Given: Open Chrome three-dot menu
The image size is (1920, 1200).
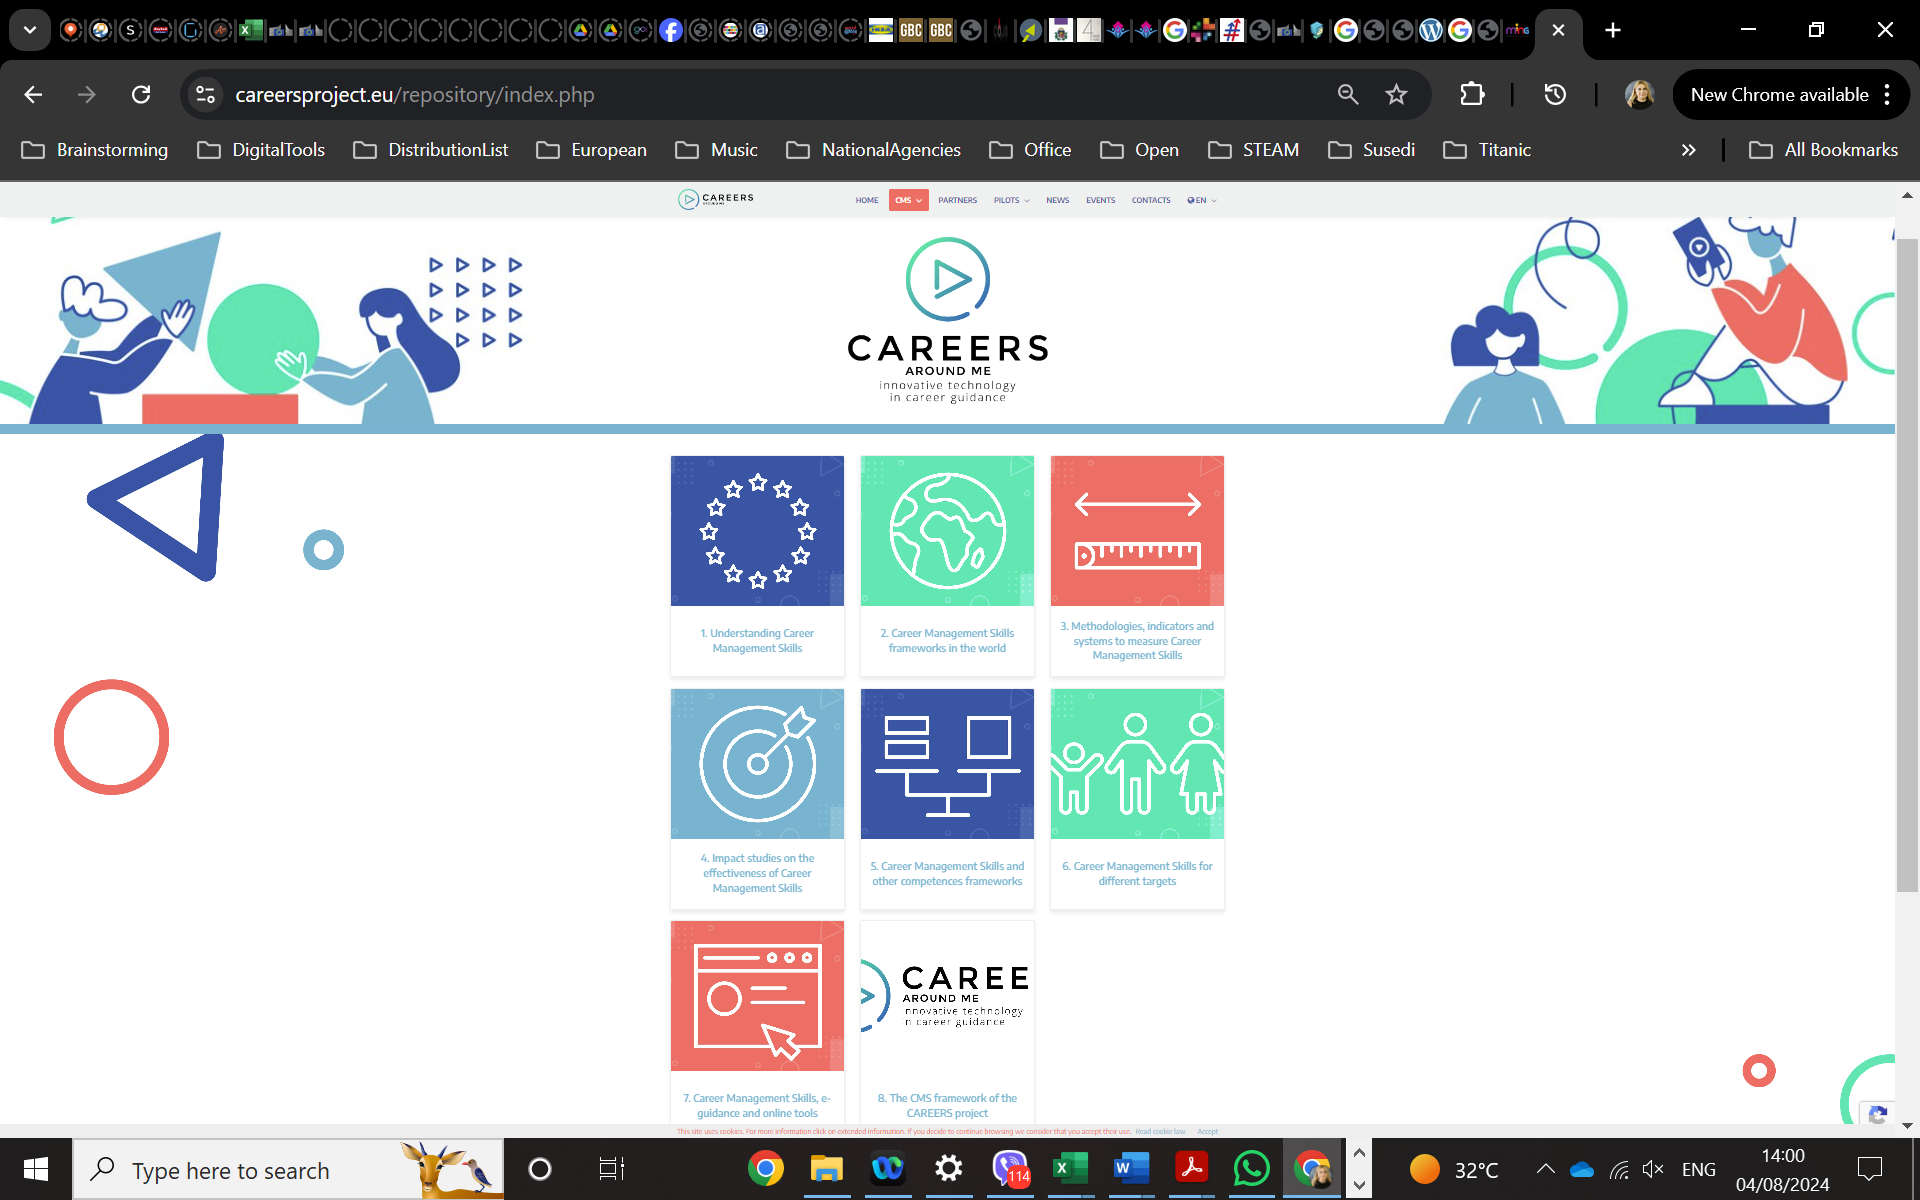Looking at the screenshot, I should coord(1887,94).
